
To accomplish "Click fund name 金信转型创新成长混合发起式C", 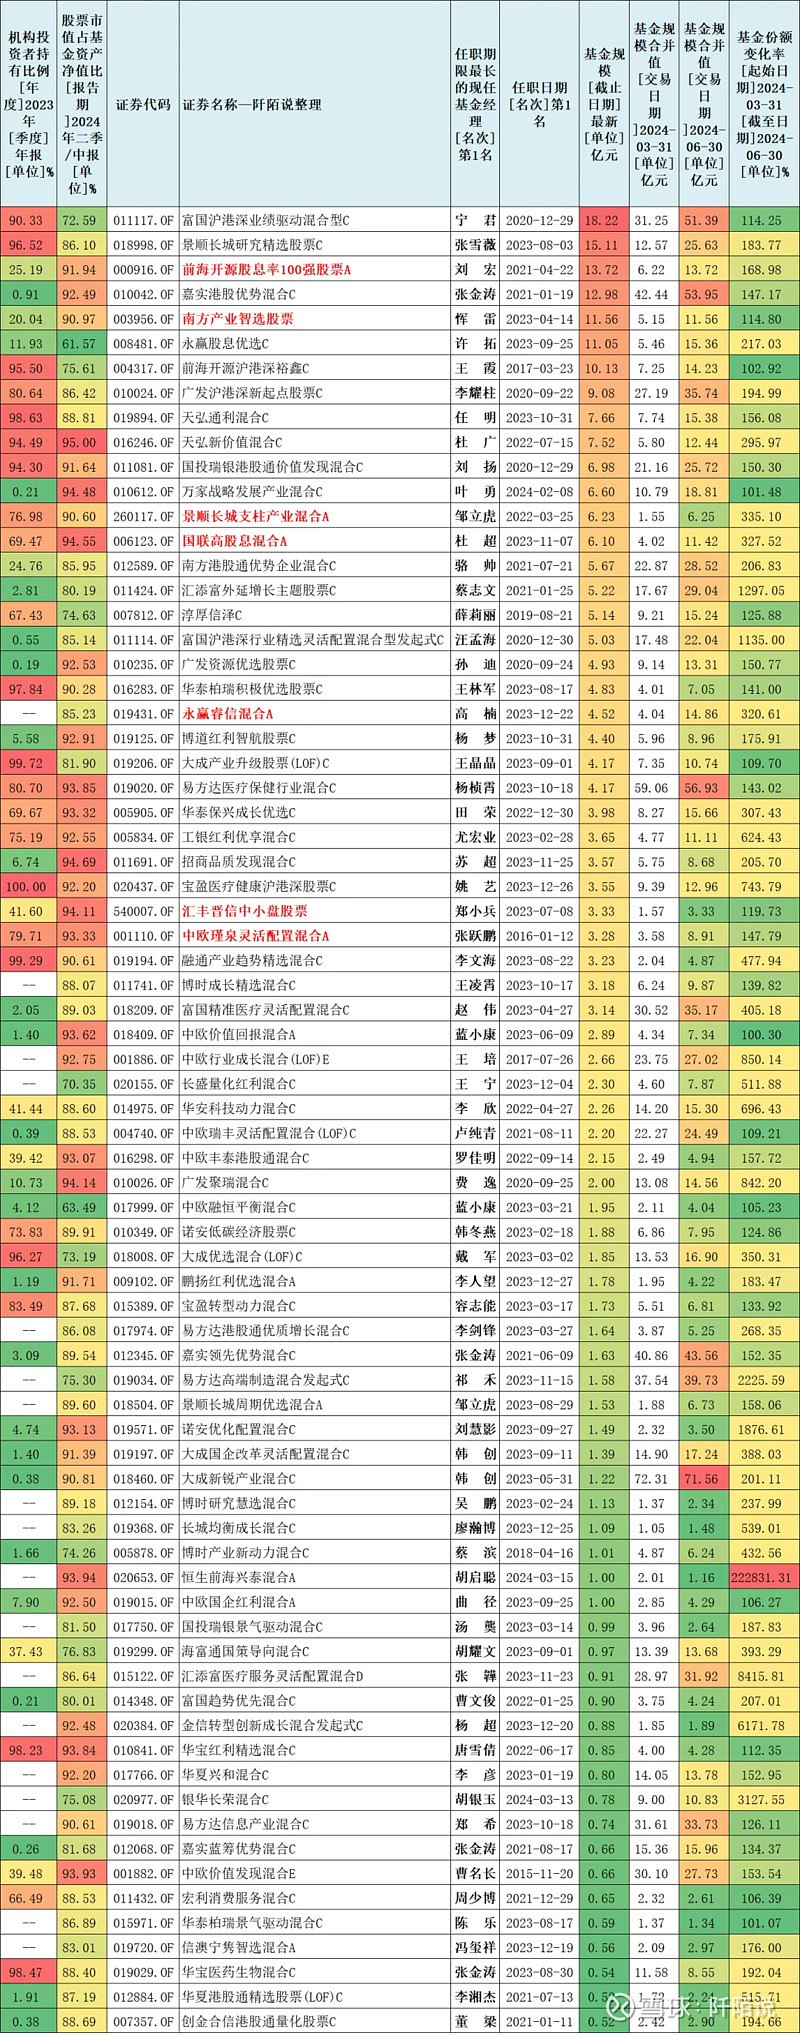I will tap(273, 1725).
